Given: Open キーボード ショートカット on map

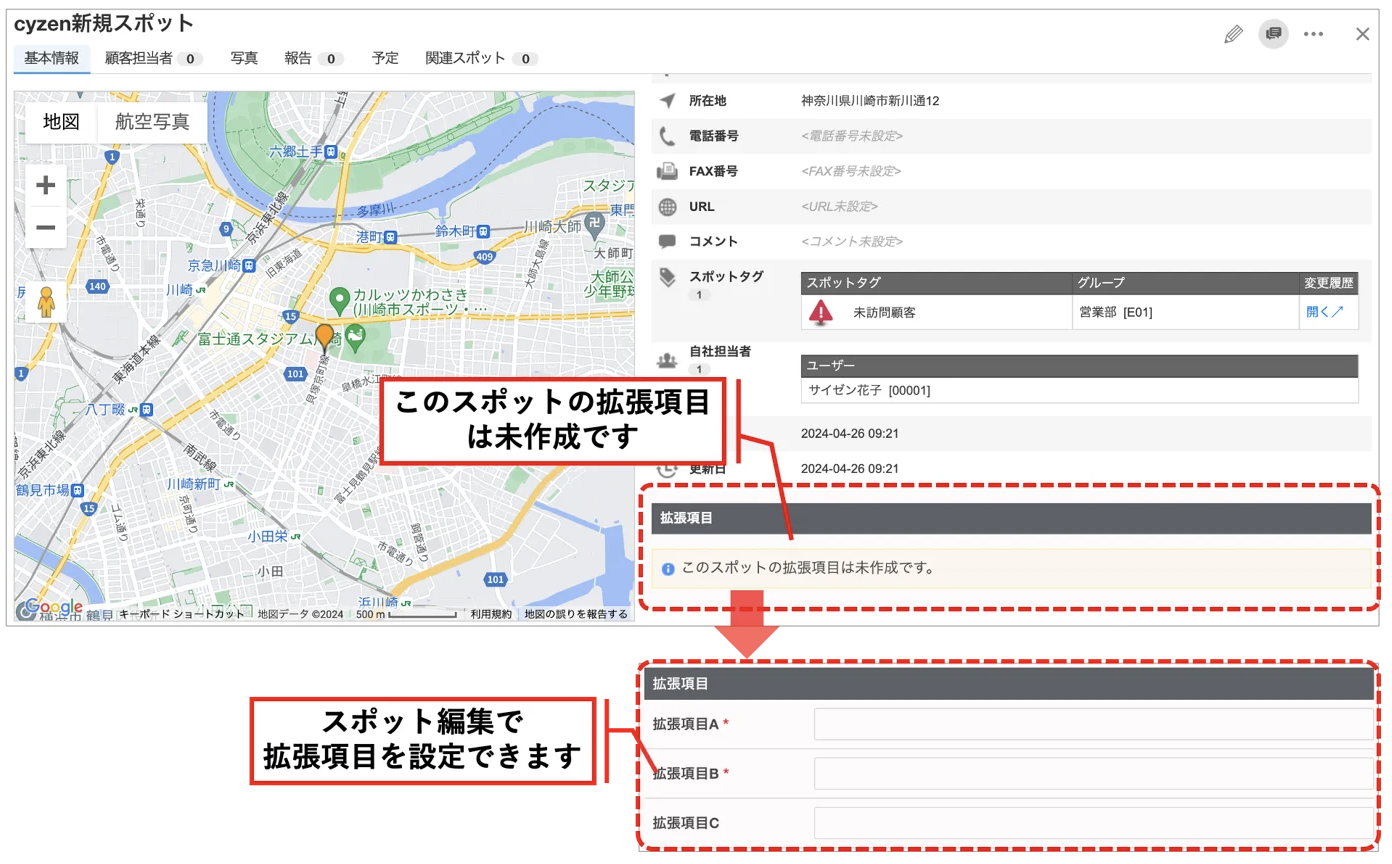Looking at the screenshot, I should click(181, 614).
